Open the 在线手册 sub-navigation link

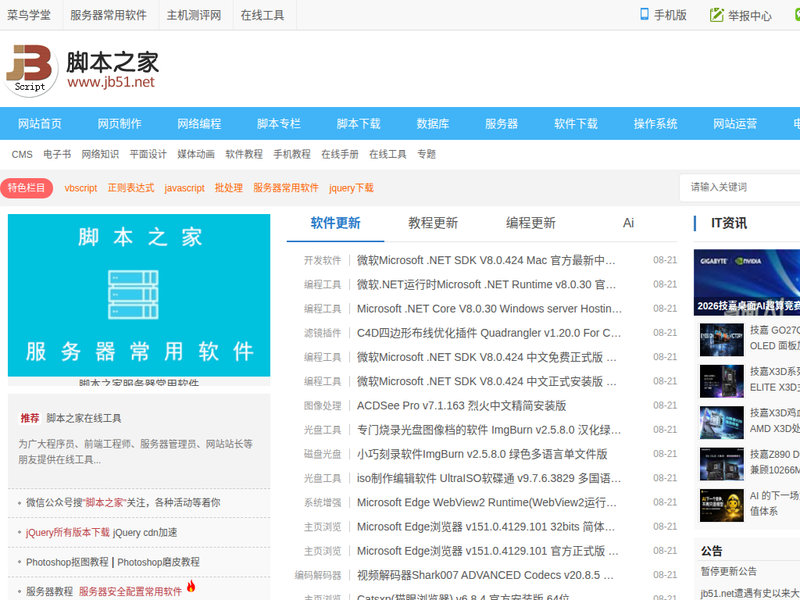[340, 154]
